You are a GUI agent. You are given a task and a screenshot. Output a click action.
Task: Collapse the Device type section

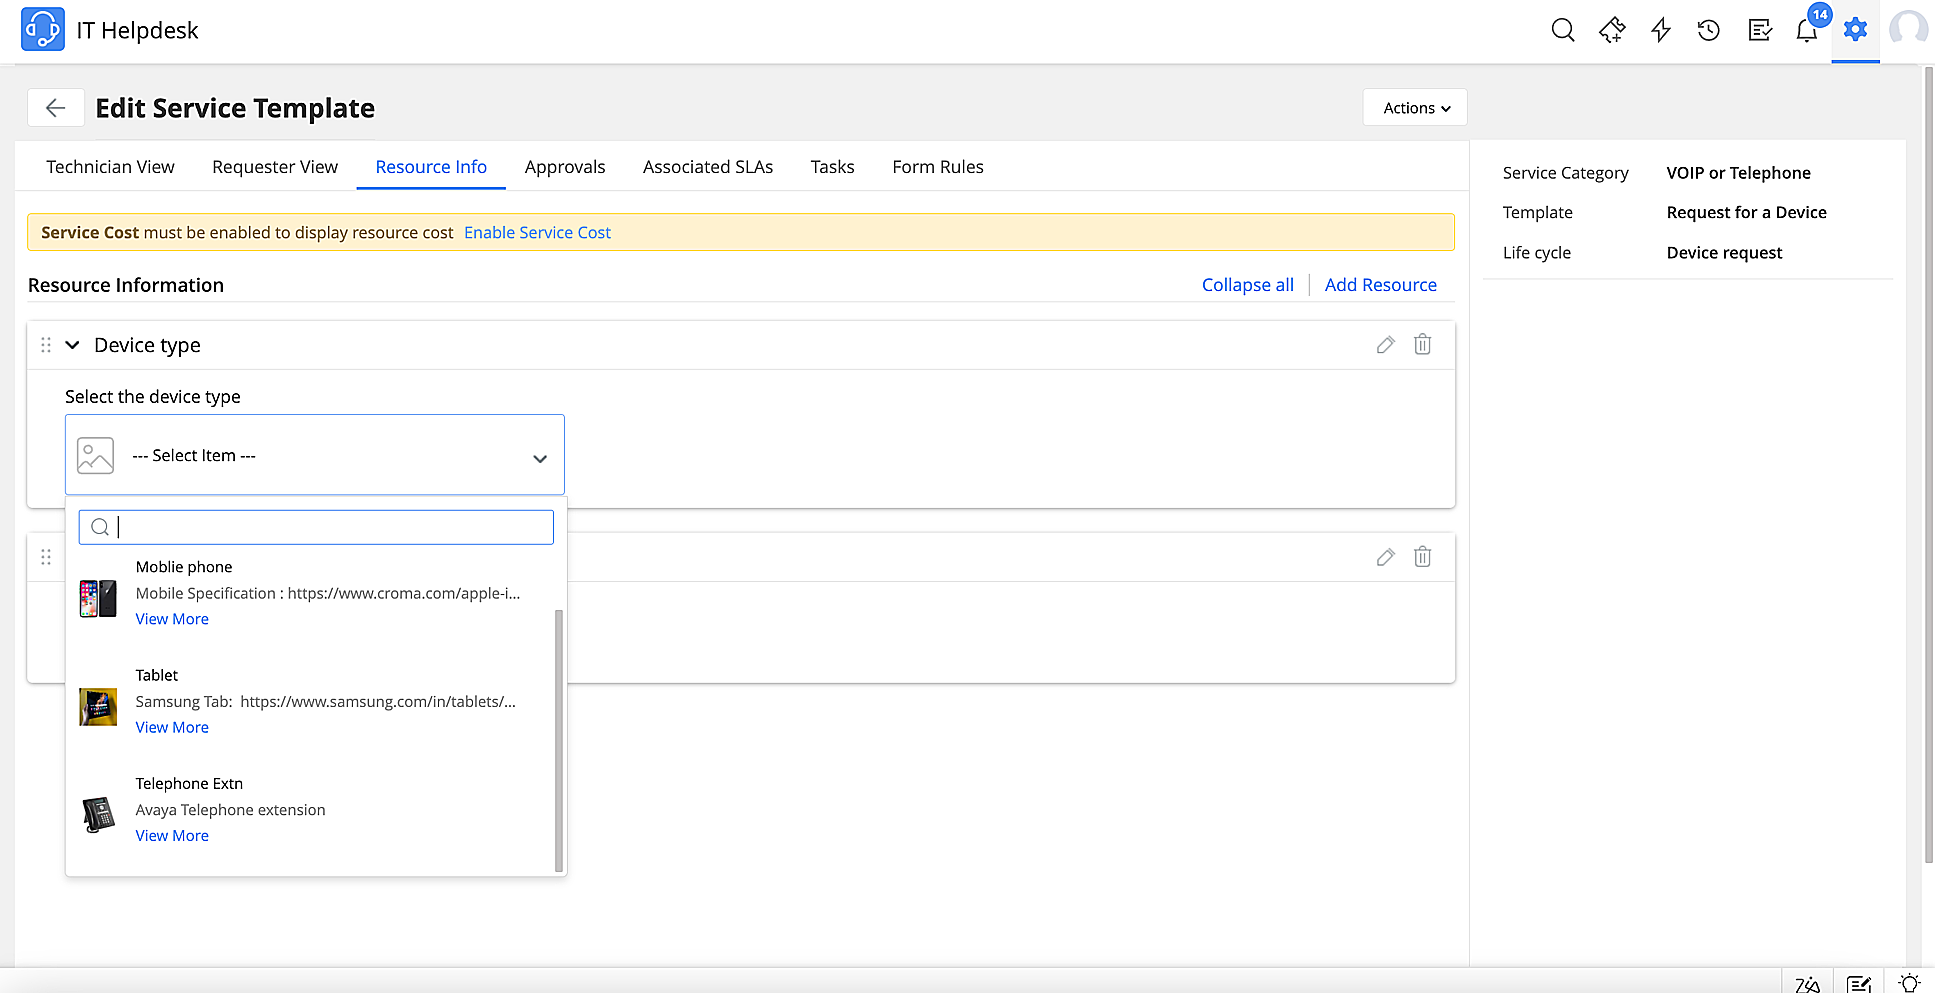pos(71,344)
